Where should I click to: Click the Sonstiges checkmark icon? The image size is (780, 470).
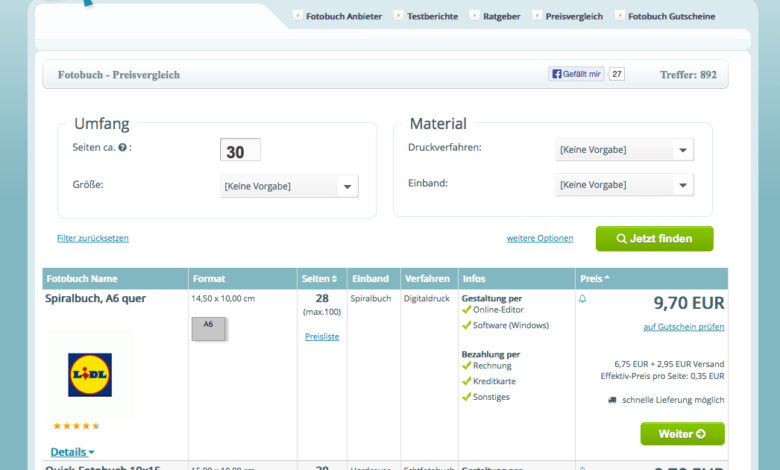(x=466, y=396)
